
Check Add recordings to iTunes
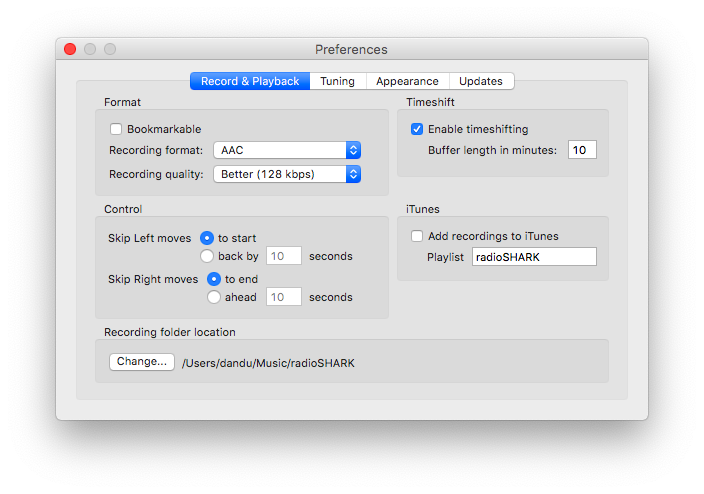click(x=417, y=236)
